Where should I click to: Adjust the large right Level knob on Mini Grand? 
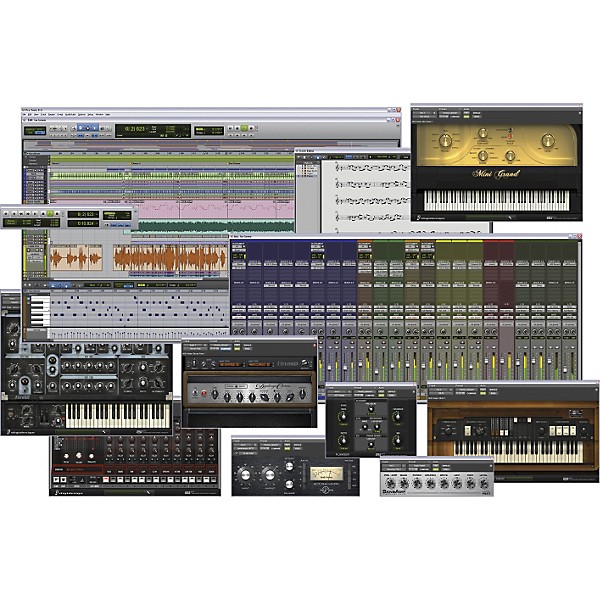tap(548, 141)
